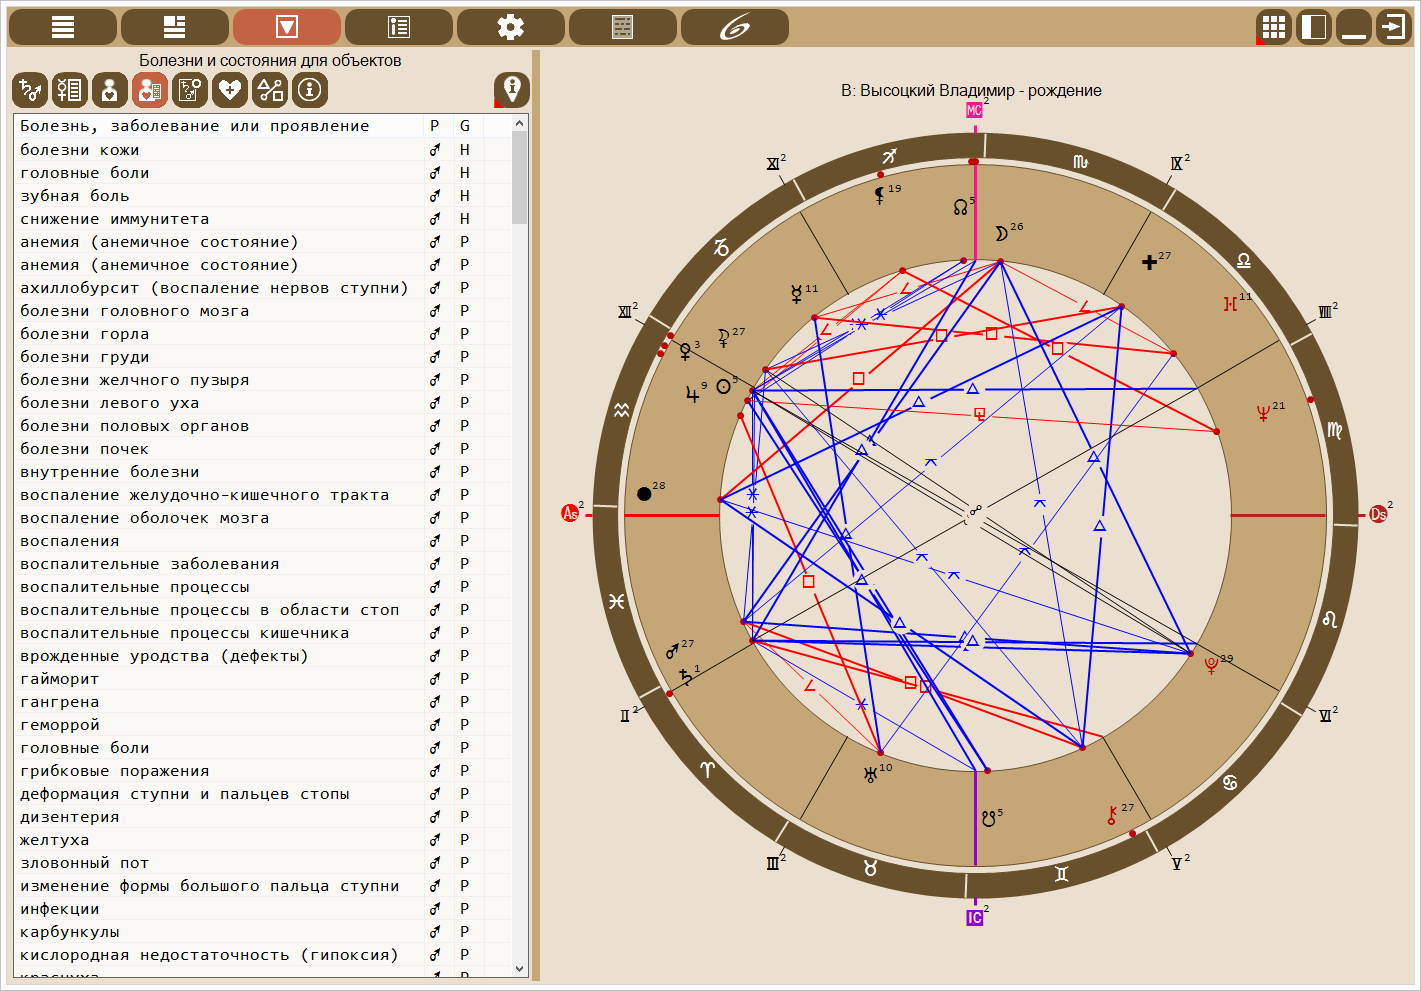Click the heart with plus icon

(230, 90)
